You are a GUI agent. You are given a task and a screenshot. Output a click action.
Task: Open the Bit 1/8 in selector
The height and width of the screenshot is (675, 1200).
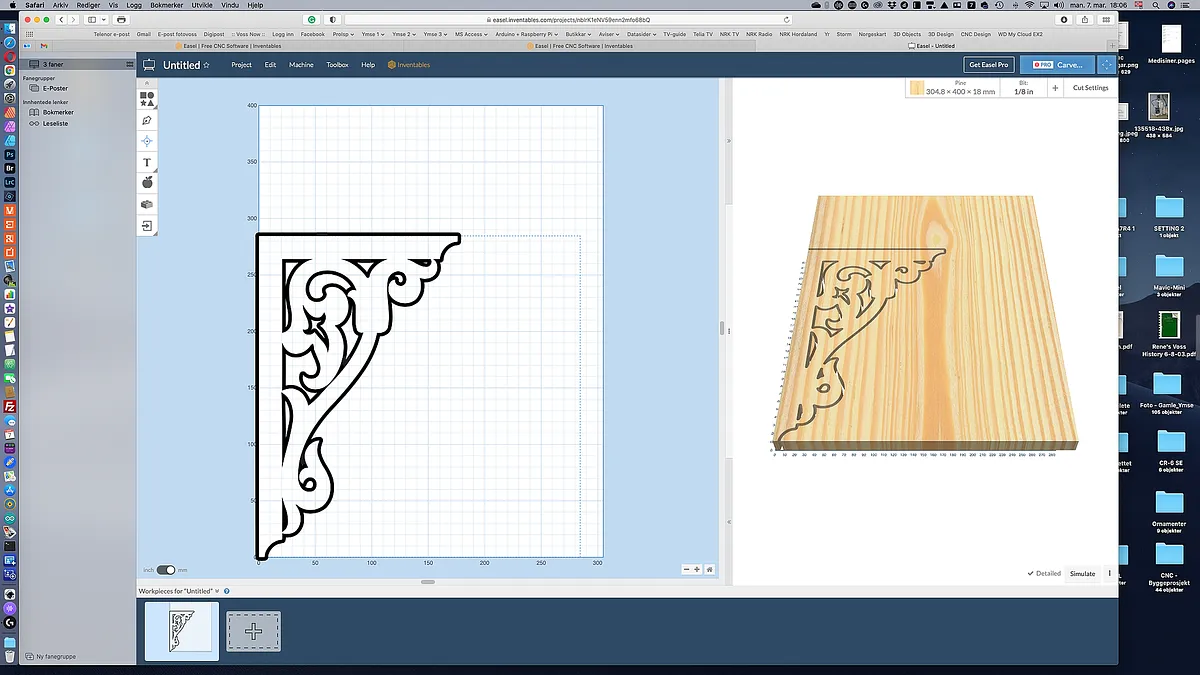click(x=1023, y=88)
